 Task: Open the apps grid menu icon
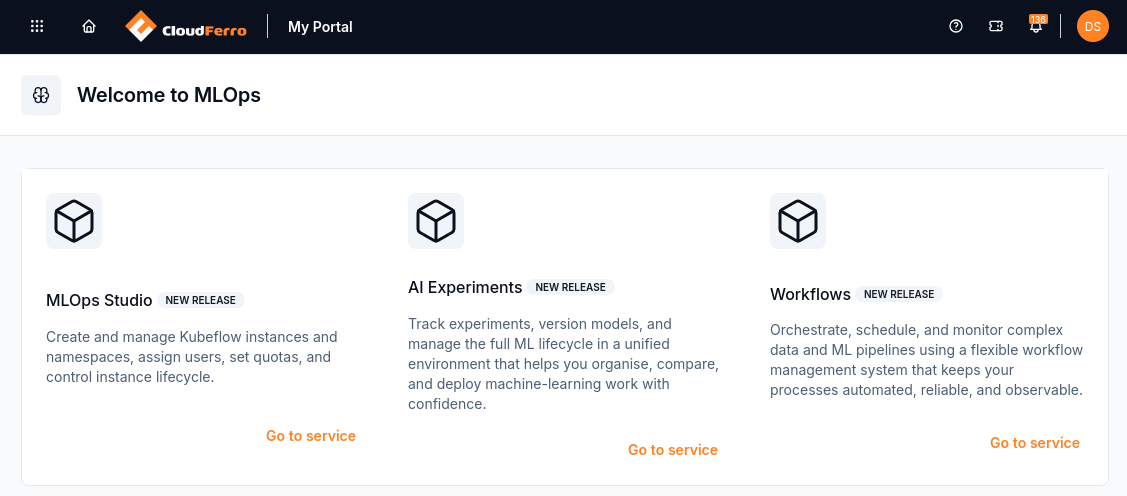click(37, 27)
